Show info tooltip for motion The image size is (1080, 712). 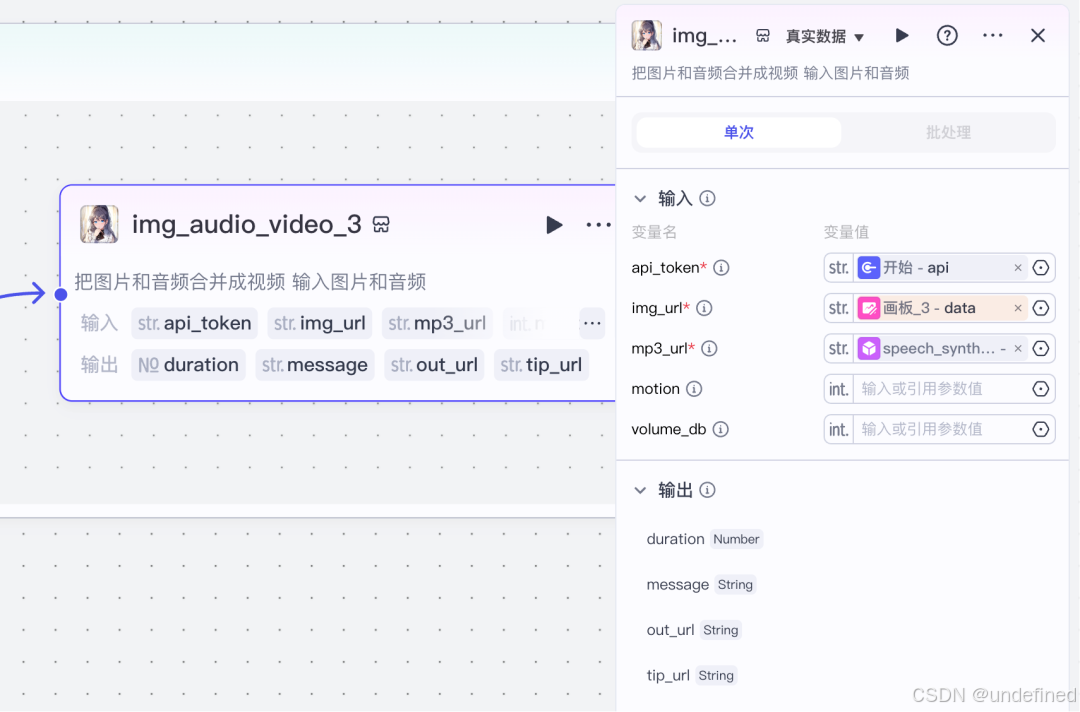pos(694,389)
